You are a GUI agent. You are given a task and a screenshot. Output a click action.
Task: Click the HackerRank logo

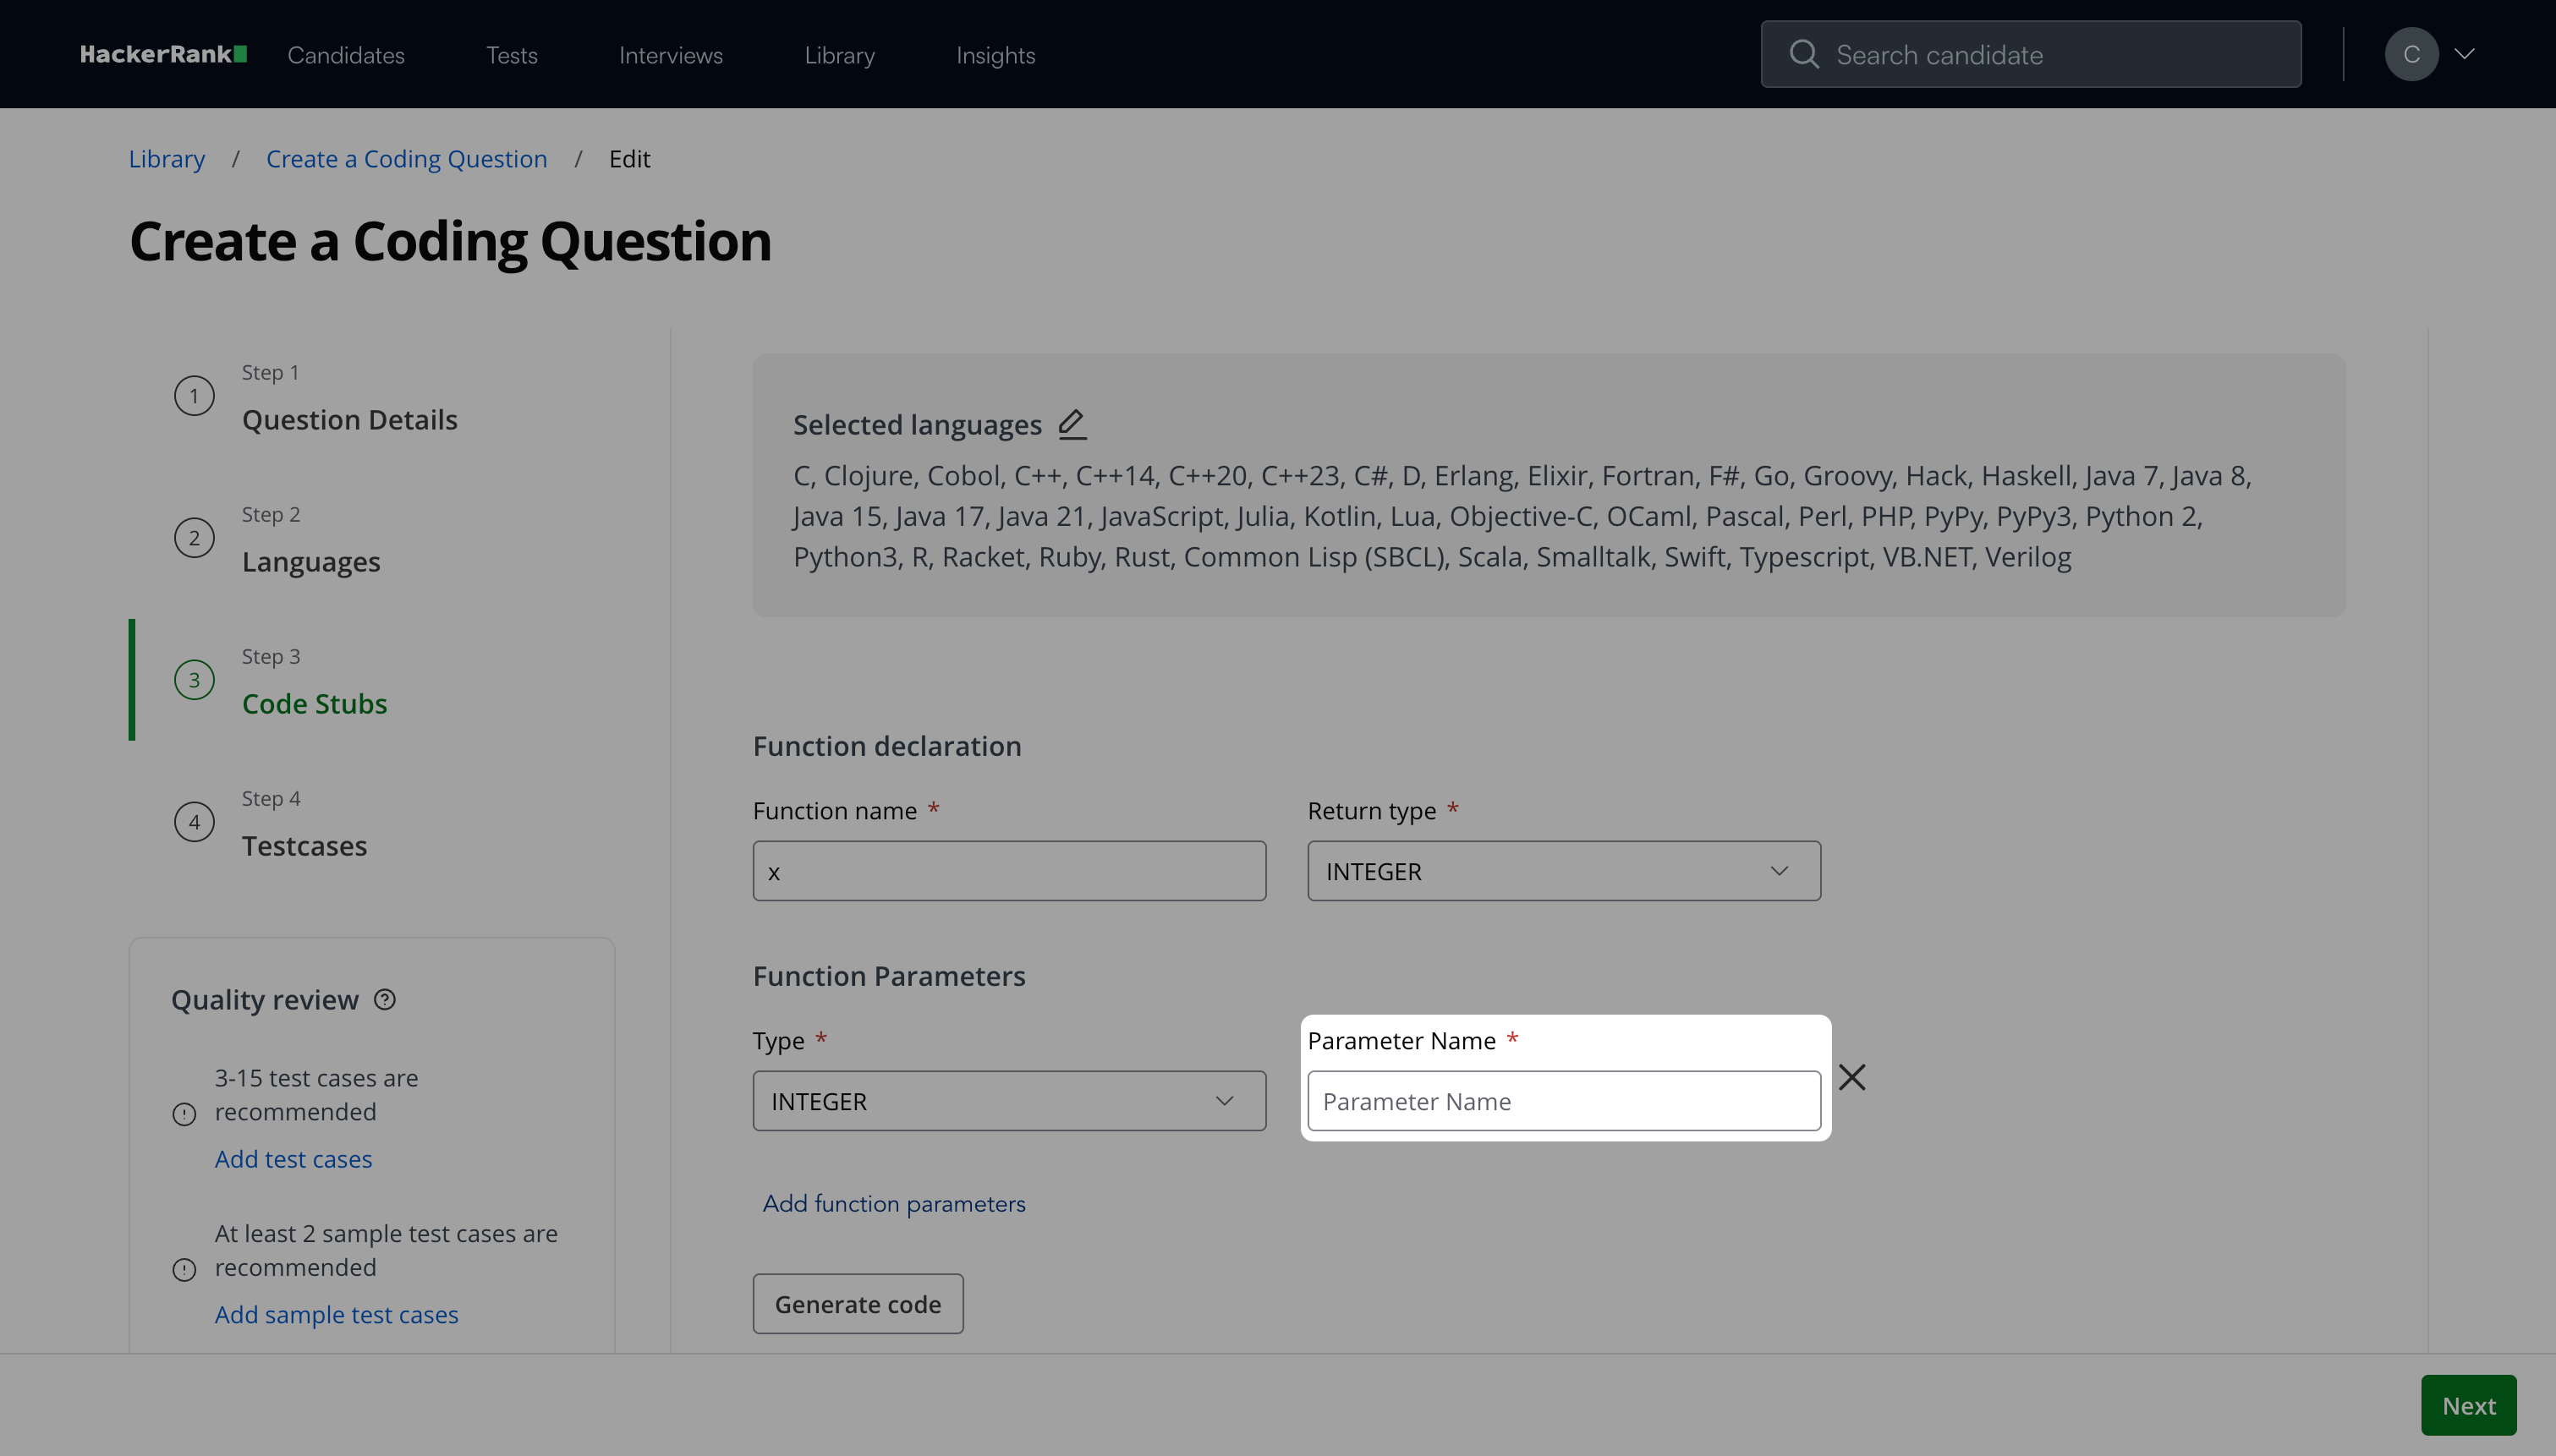(x=163, y=54)
